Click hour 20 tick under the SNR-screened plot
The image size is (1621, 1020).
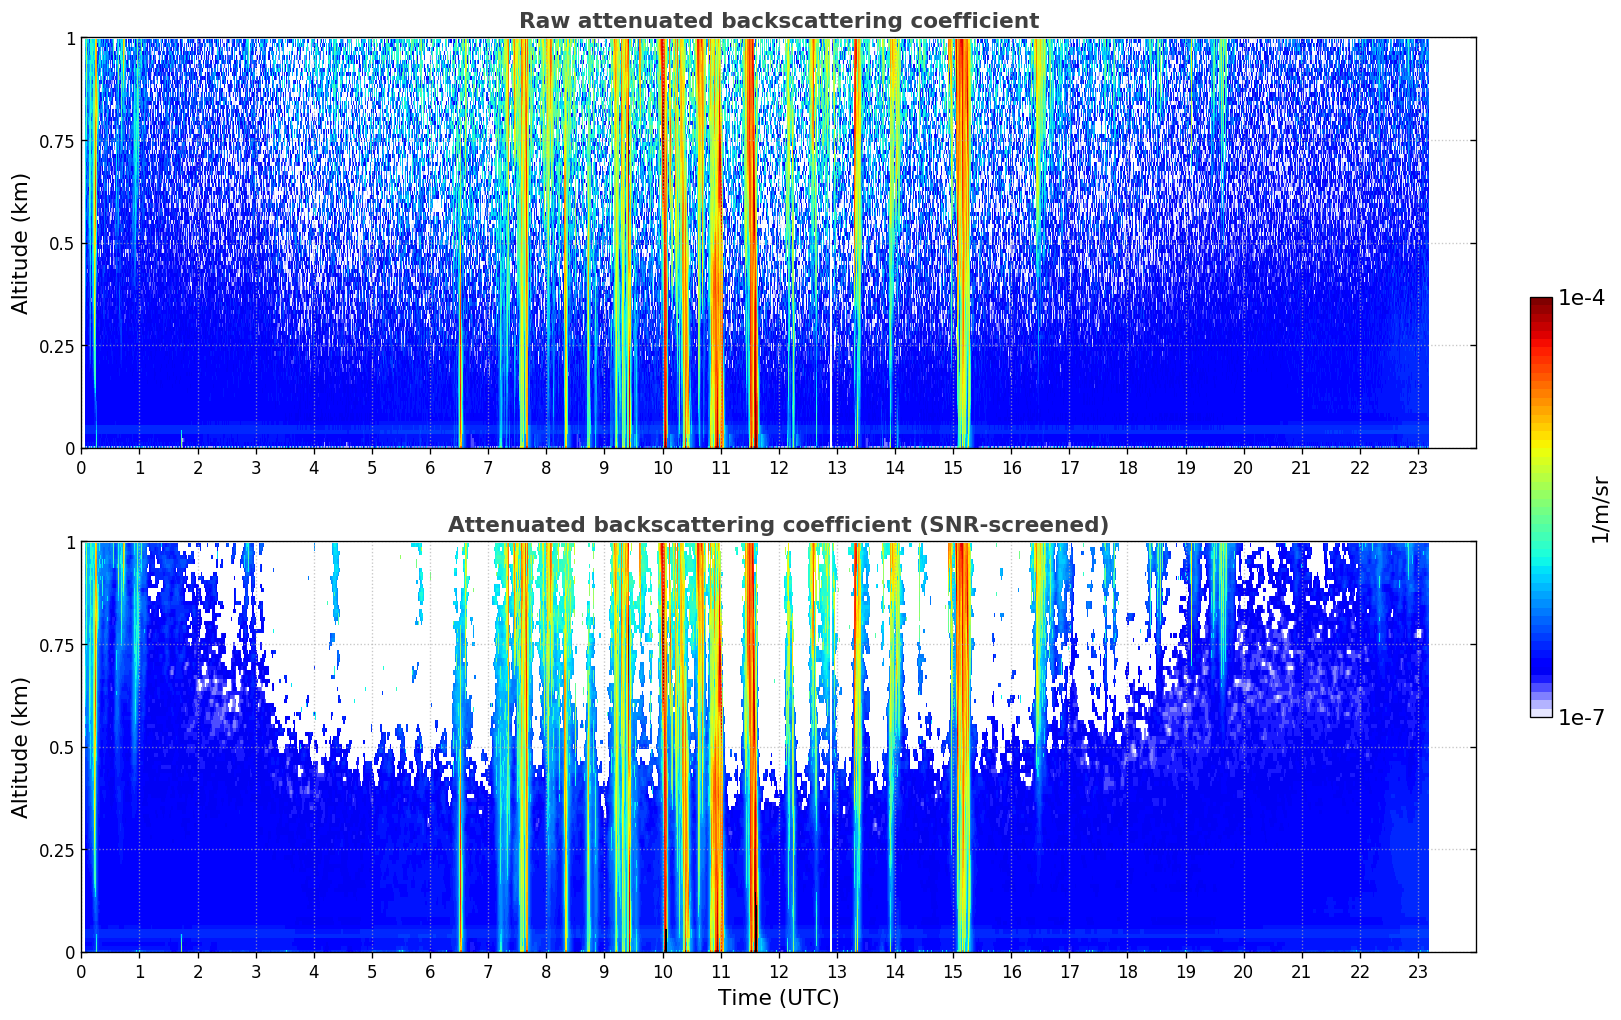tap(1244, 971)
